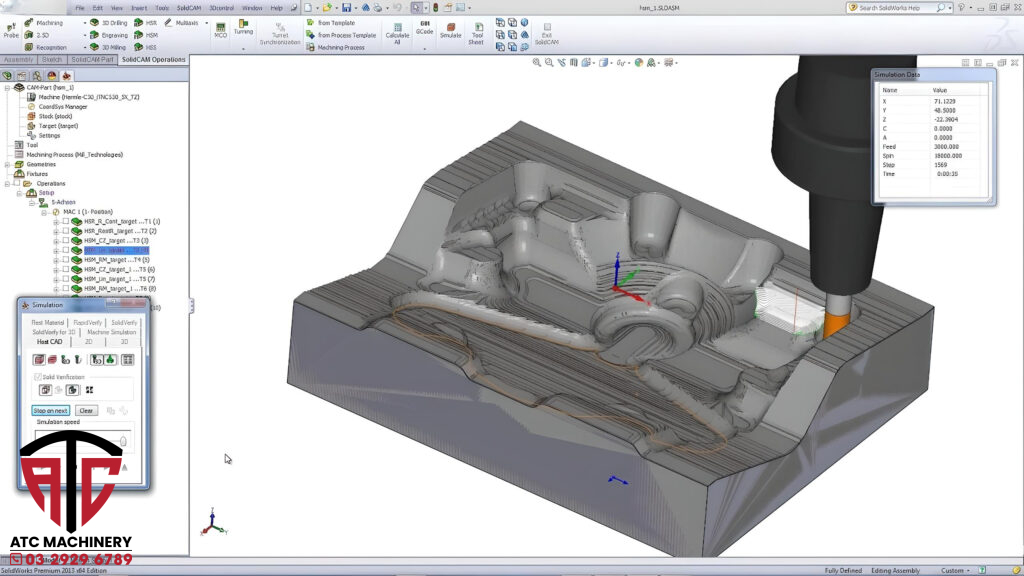
Task: Click the Calculate All icon
Action: [397, 29]
